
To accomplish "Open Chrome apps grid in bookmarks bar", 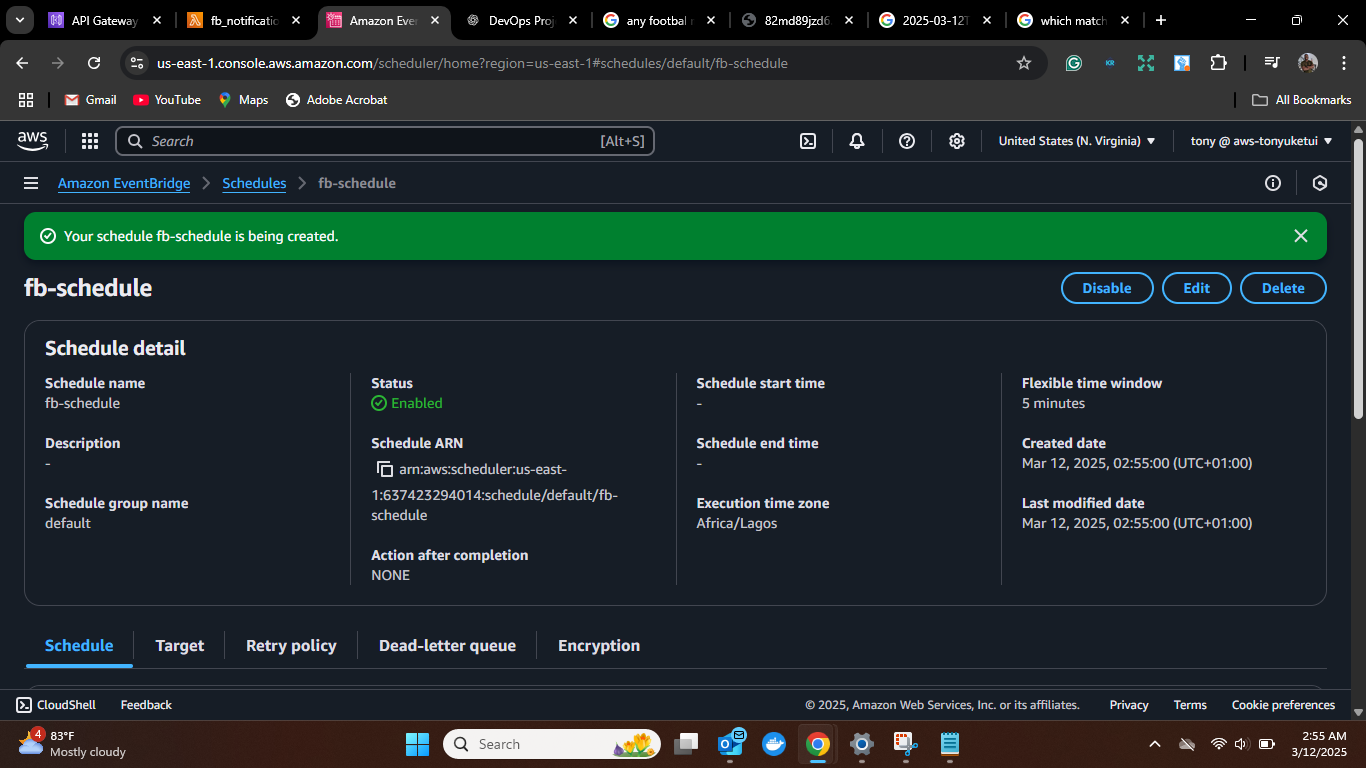I will pyautogui.click(x=26, y=100).
